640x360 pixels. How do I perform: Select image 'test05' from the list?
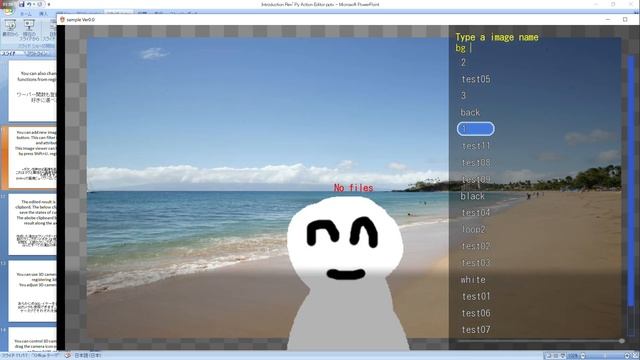click(476, 79)
